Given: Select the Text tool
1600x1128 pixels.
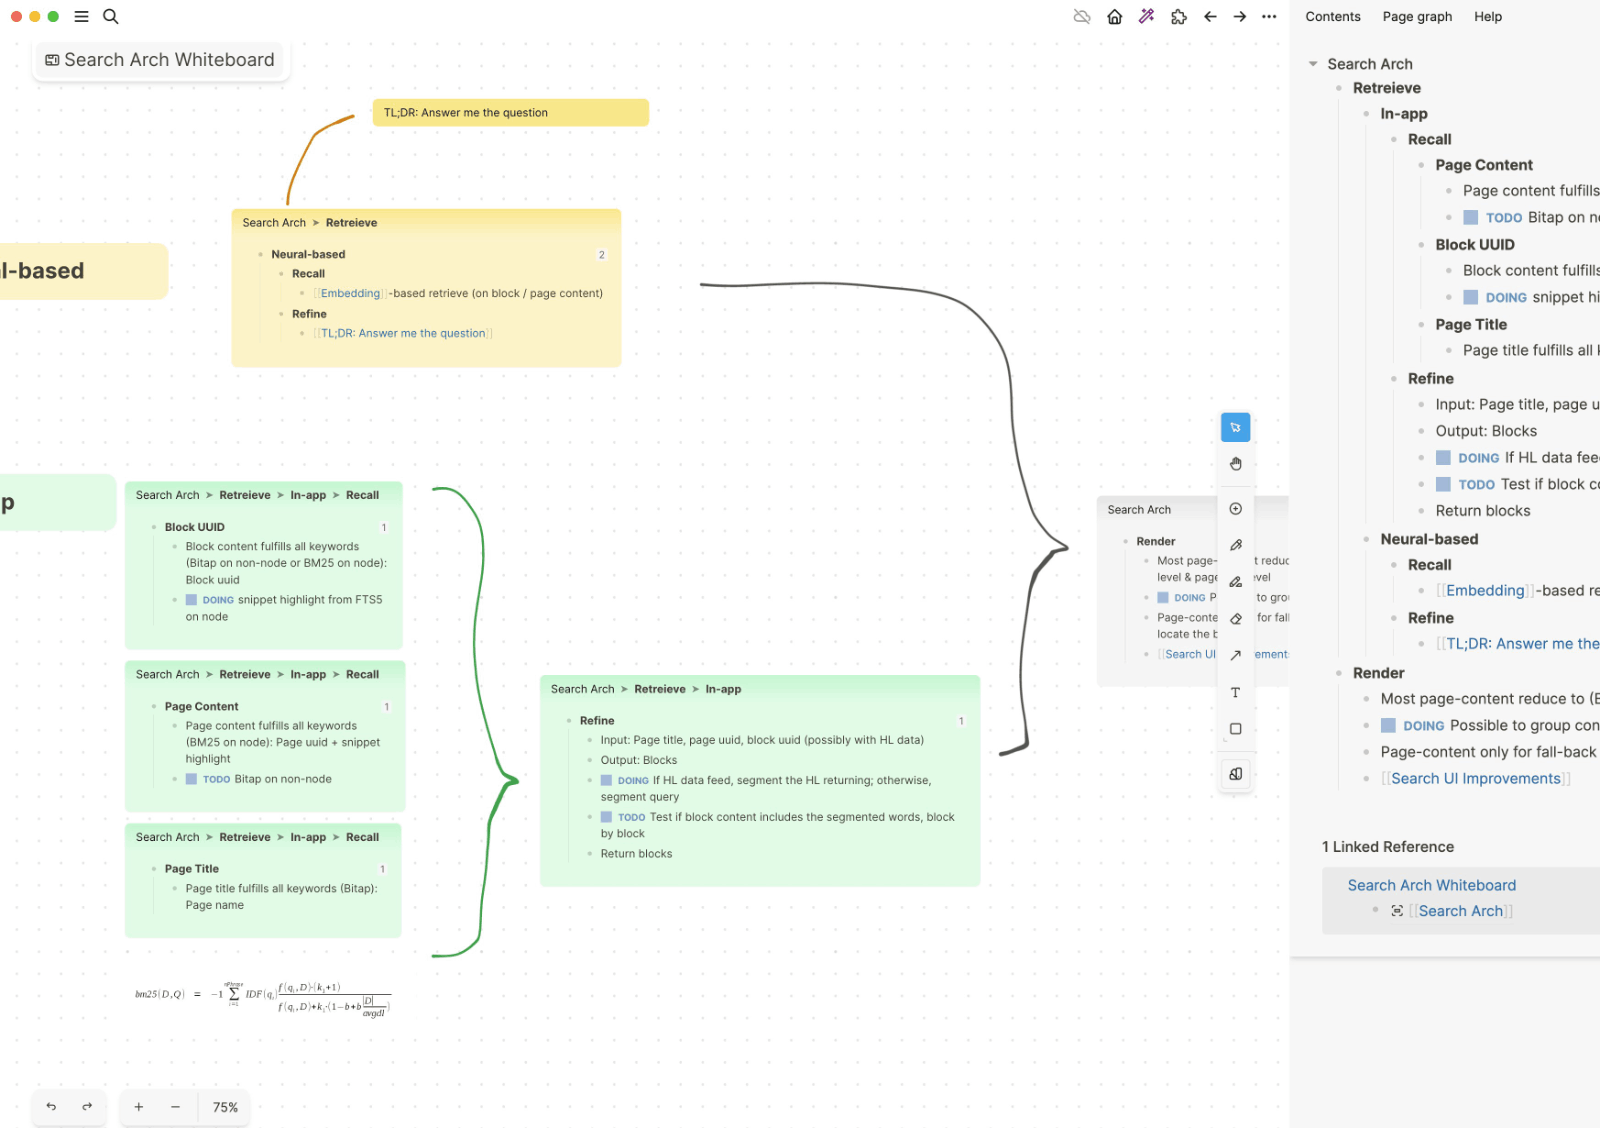Looking at the screenshot, I should click(x=1235, y=691).
